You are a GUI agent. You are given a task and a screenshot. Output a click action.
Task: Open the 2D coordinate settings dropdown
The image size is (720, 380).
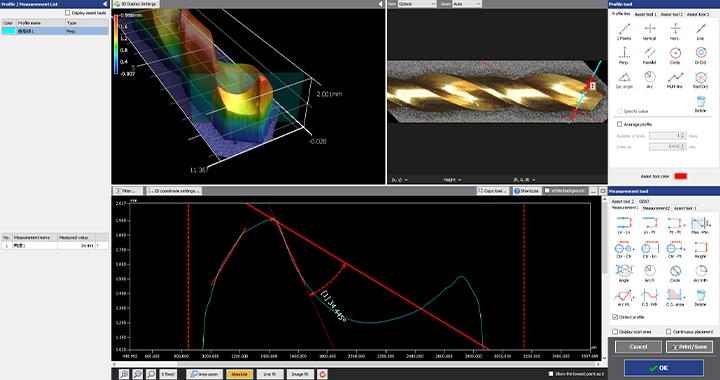coord(174,190)
